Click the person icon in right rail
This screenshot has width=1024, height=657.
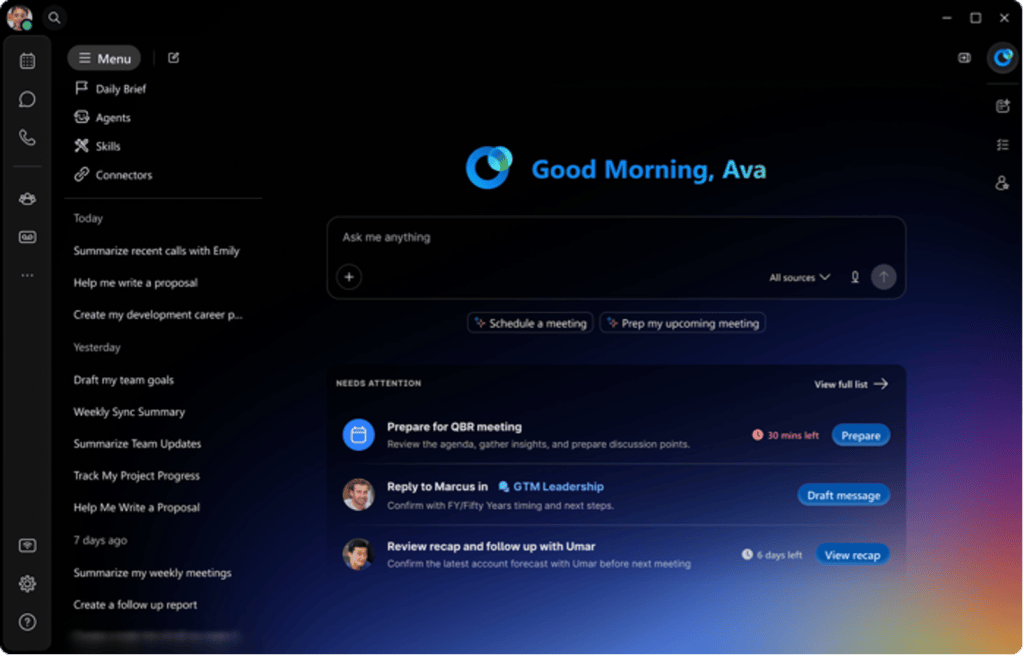click(x=1002, y=183)
